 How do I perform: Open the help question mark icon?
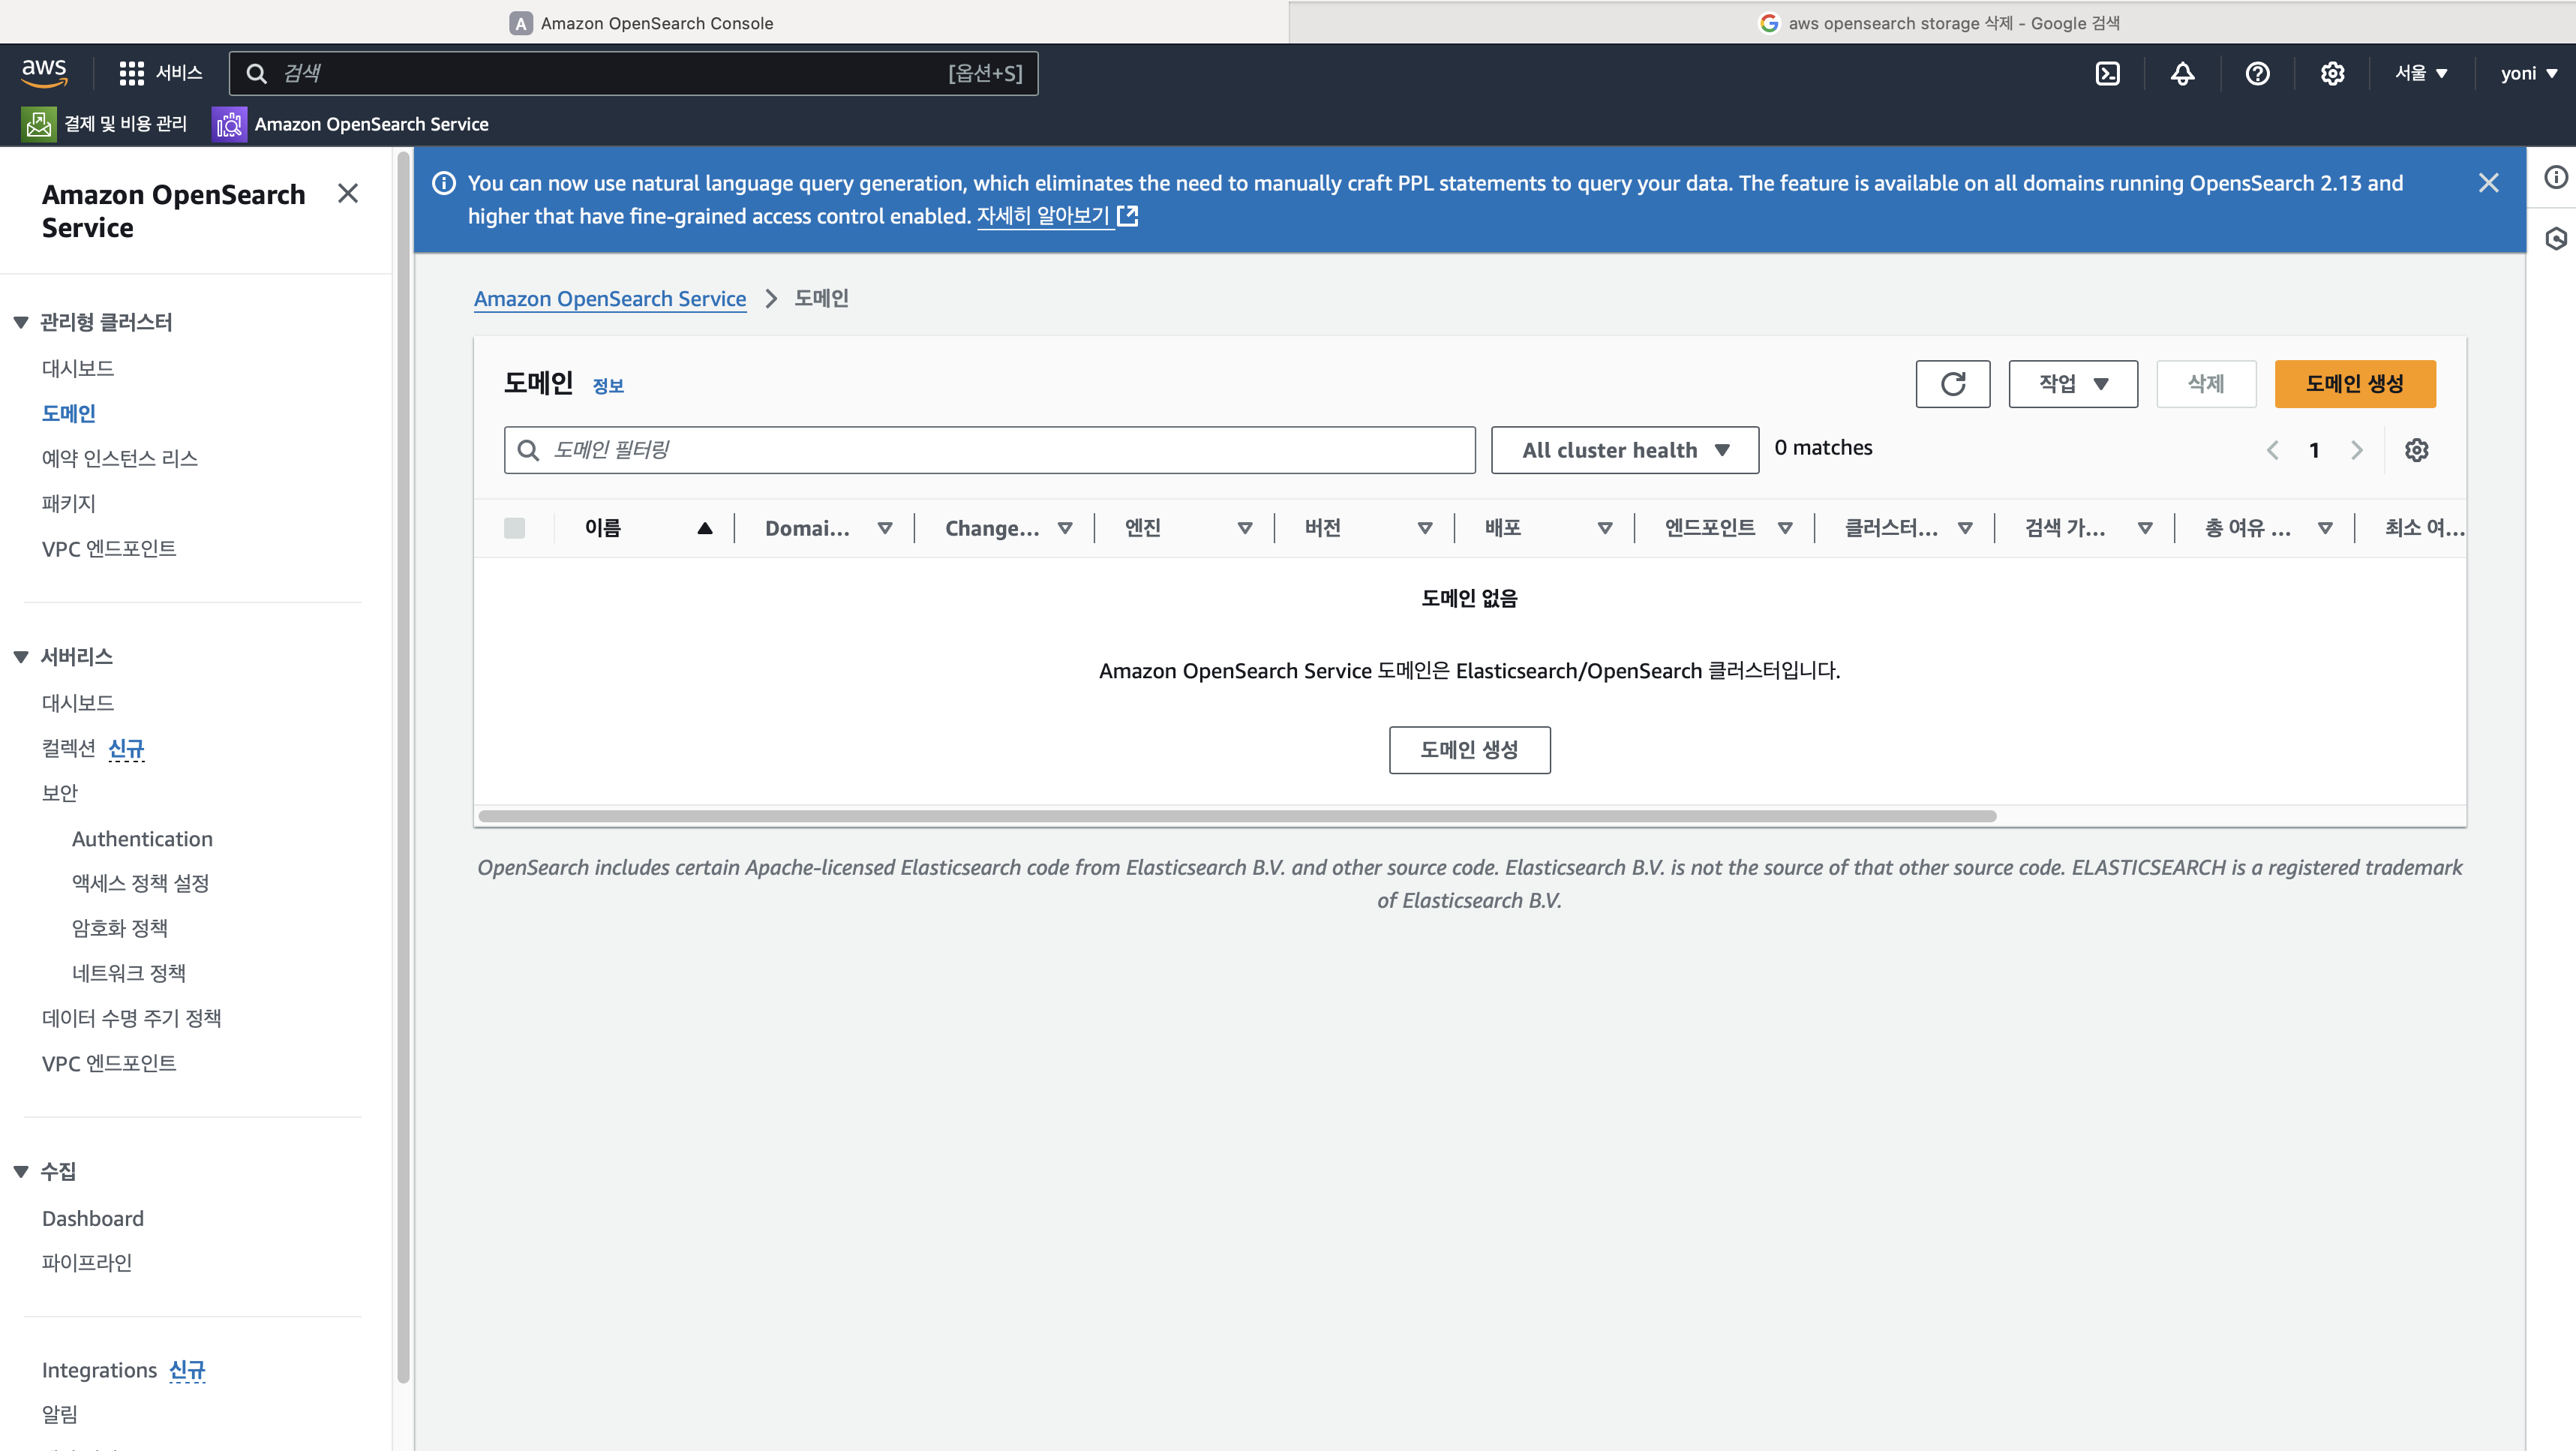point(2257,73)
